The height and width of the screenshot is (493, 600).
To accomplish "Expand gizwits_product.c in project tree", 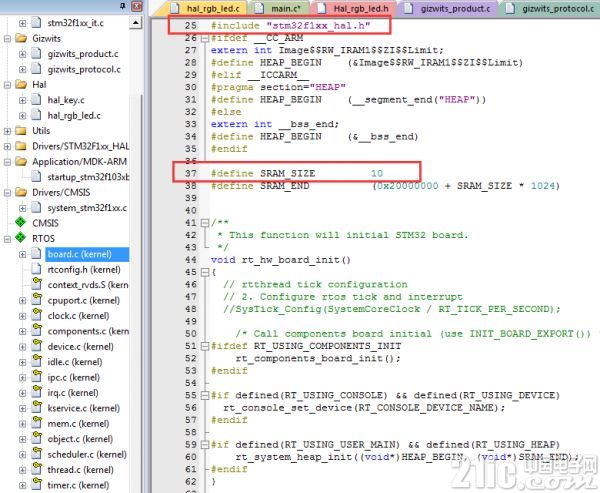I will [x=23, y=54].
